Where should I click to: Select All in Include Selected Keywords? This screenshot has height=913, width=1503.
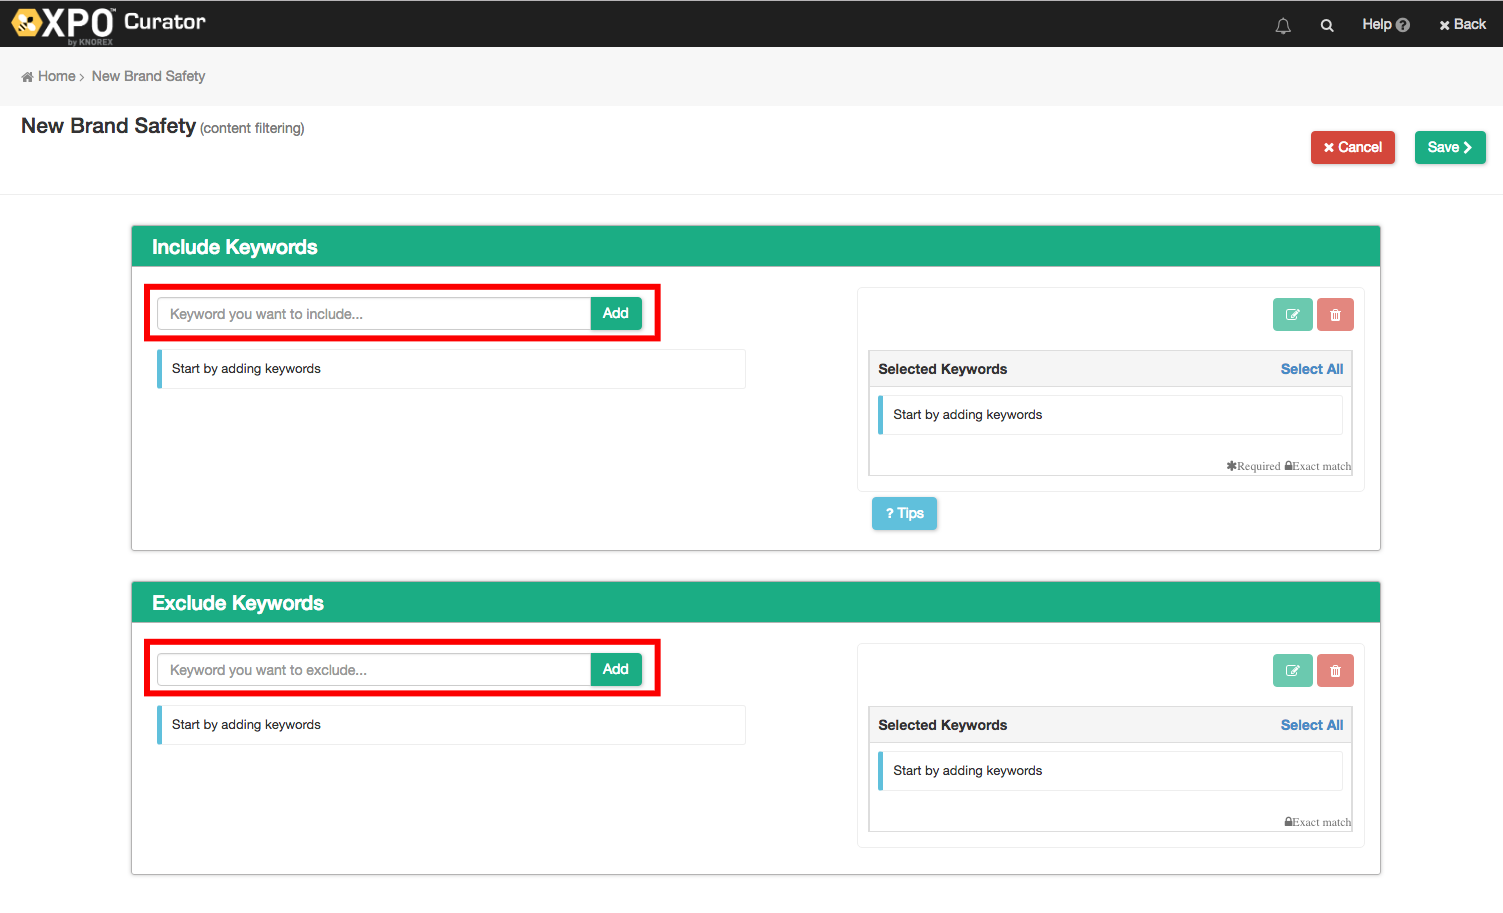pyautogui.click(x=1311, y=369)
